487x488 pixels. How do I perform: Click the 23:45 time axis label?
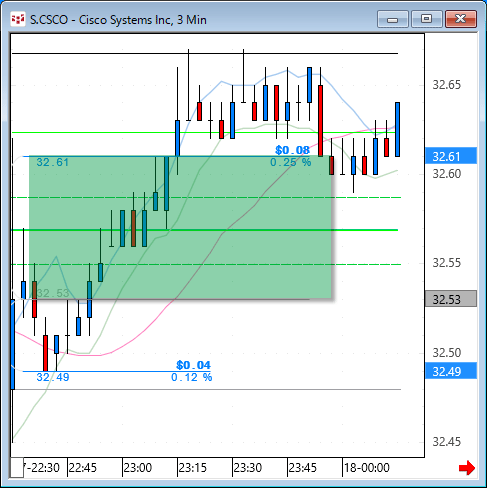tap(303, 468)
